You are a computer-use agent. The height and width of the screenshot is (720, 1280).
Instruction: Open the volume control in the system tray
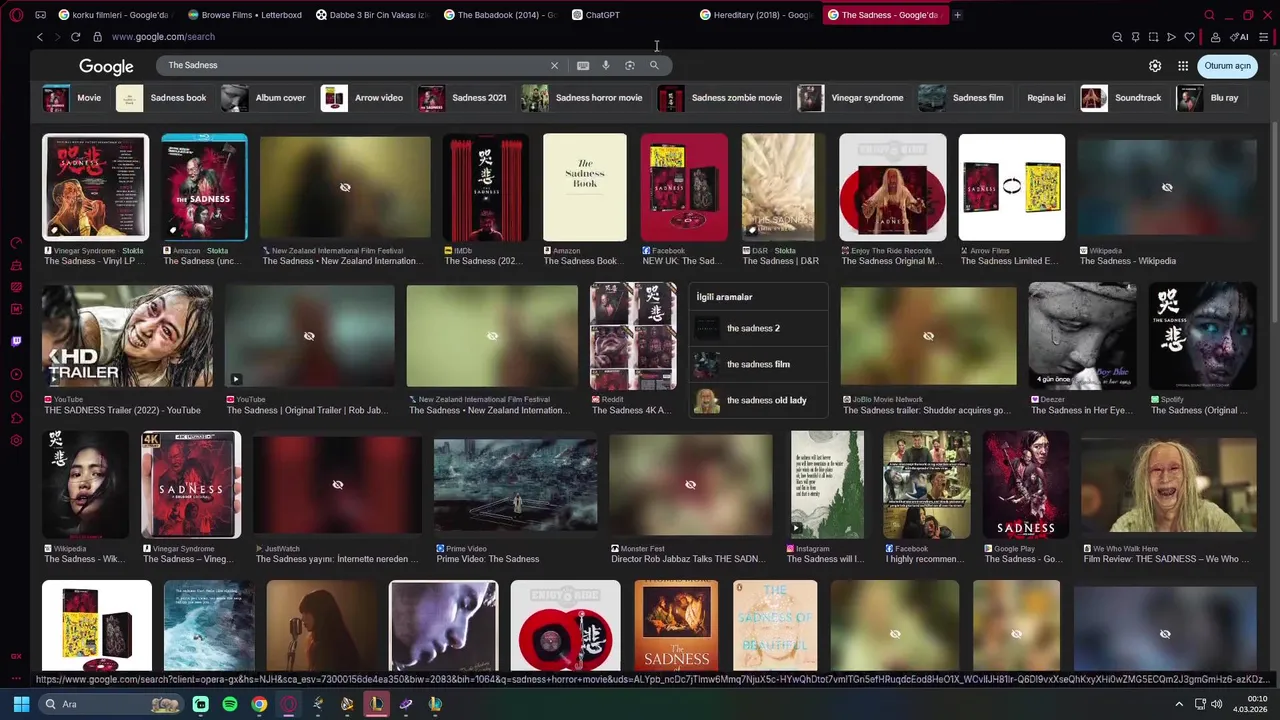click(x=1217, y=704)
